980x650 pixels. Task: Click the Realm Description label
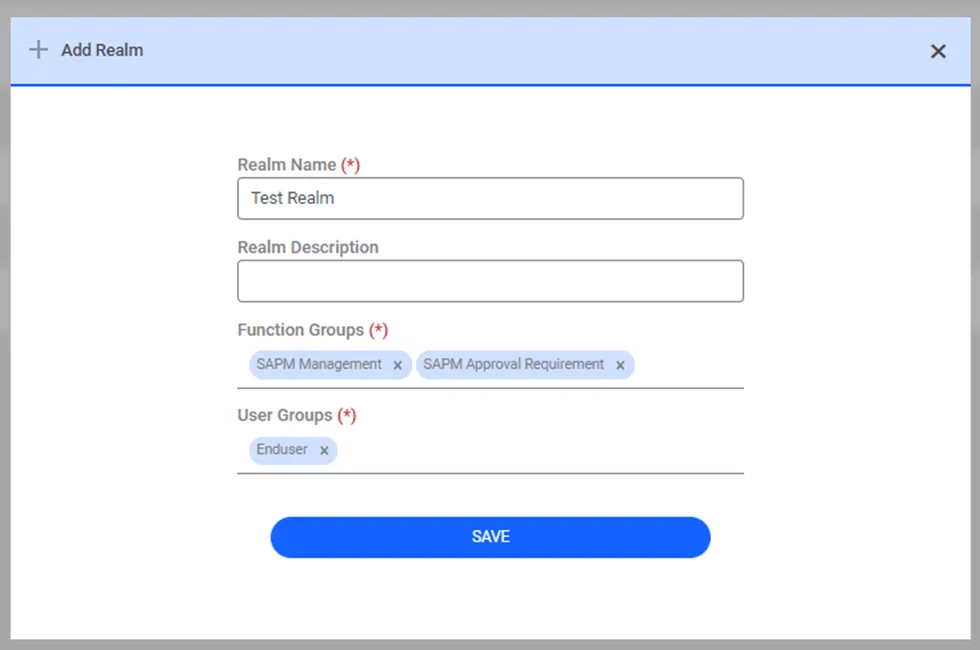pos(308,248)
